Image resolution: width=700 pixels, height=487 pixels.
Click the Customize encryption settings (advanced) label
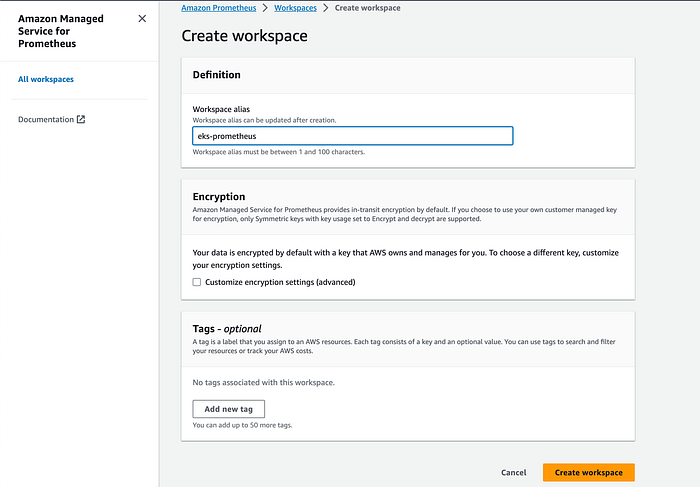(x=280, y=282)
